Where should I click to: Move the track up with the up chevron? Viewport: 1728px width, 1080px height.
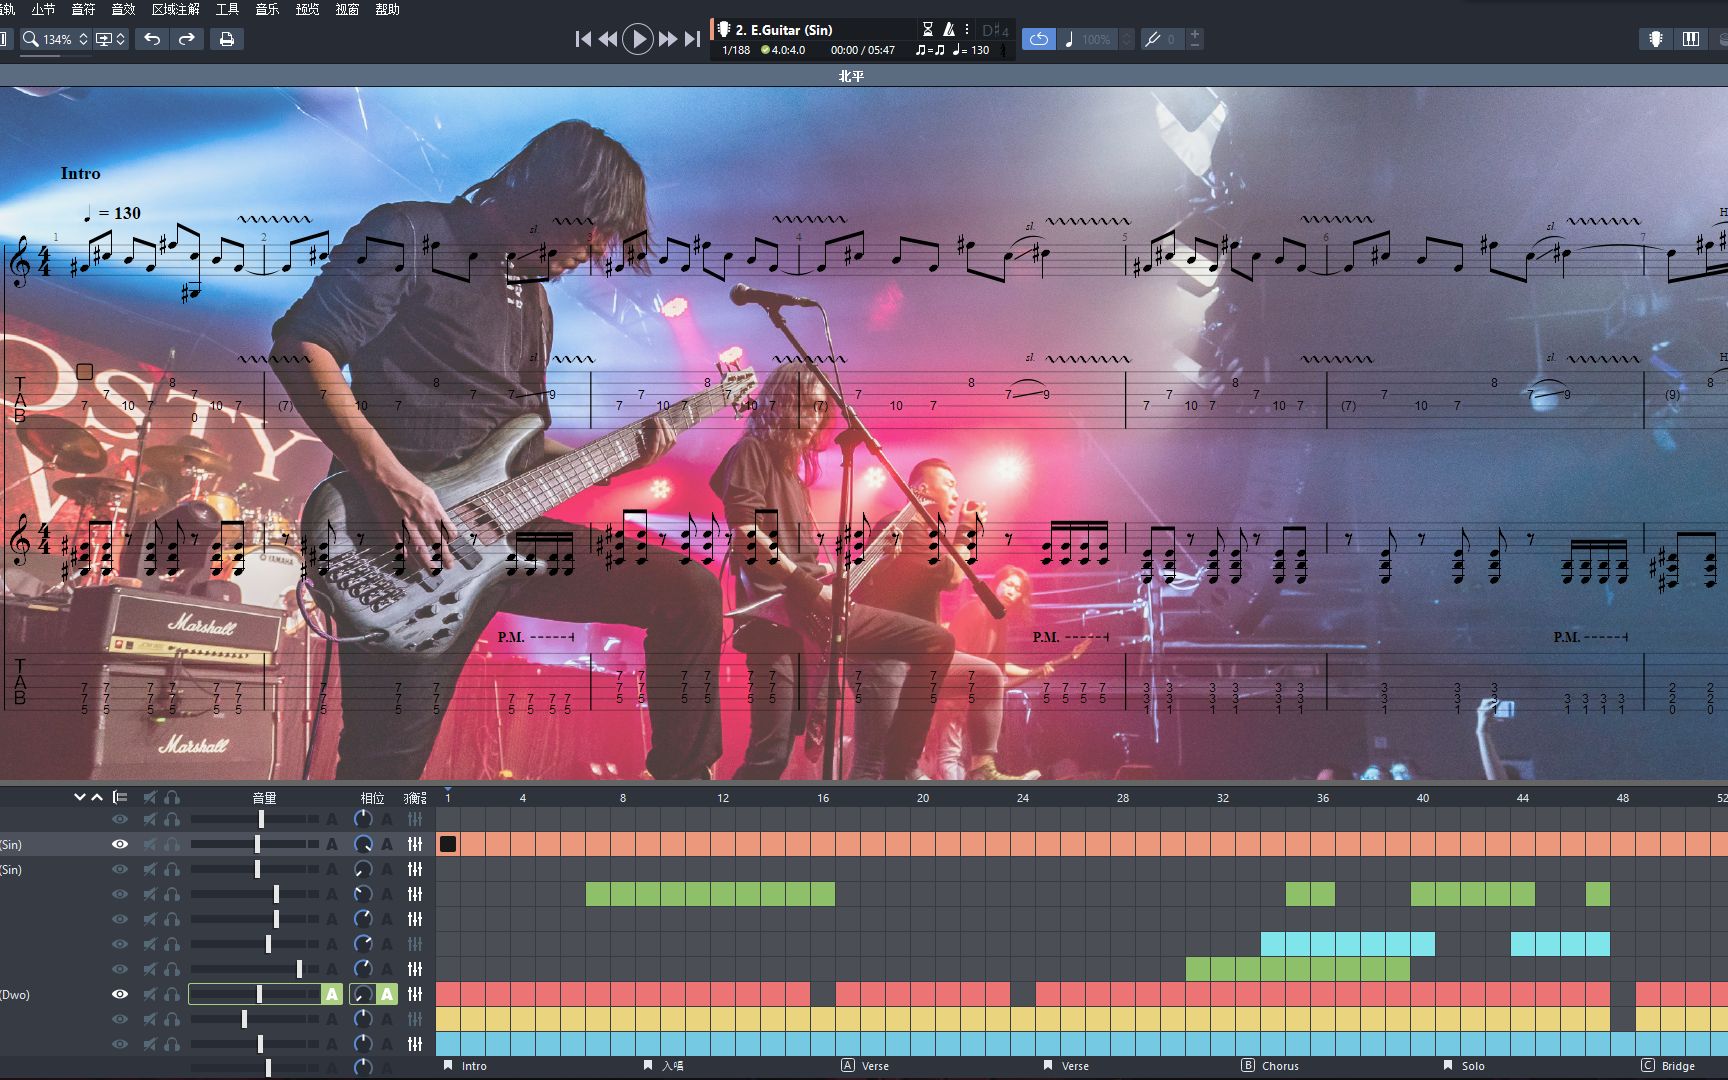pos(97,797)
